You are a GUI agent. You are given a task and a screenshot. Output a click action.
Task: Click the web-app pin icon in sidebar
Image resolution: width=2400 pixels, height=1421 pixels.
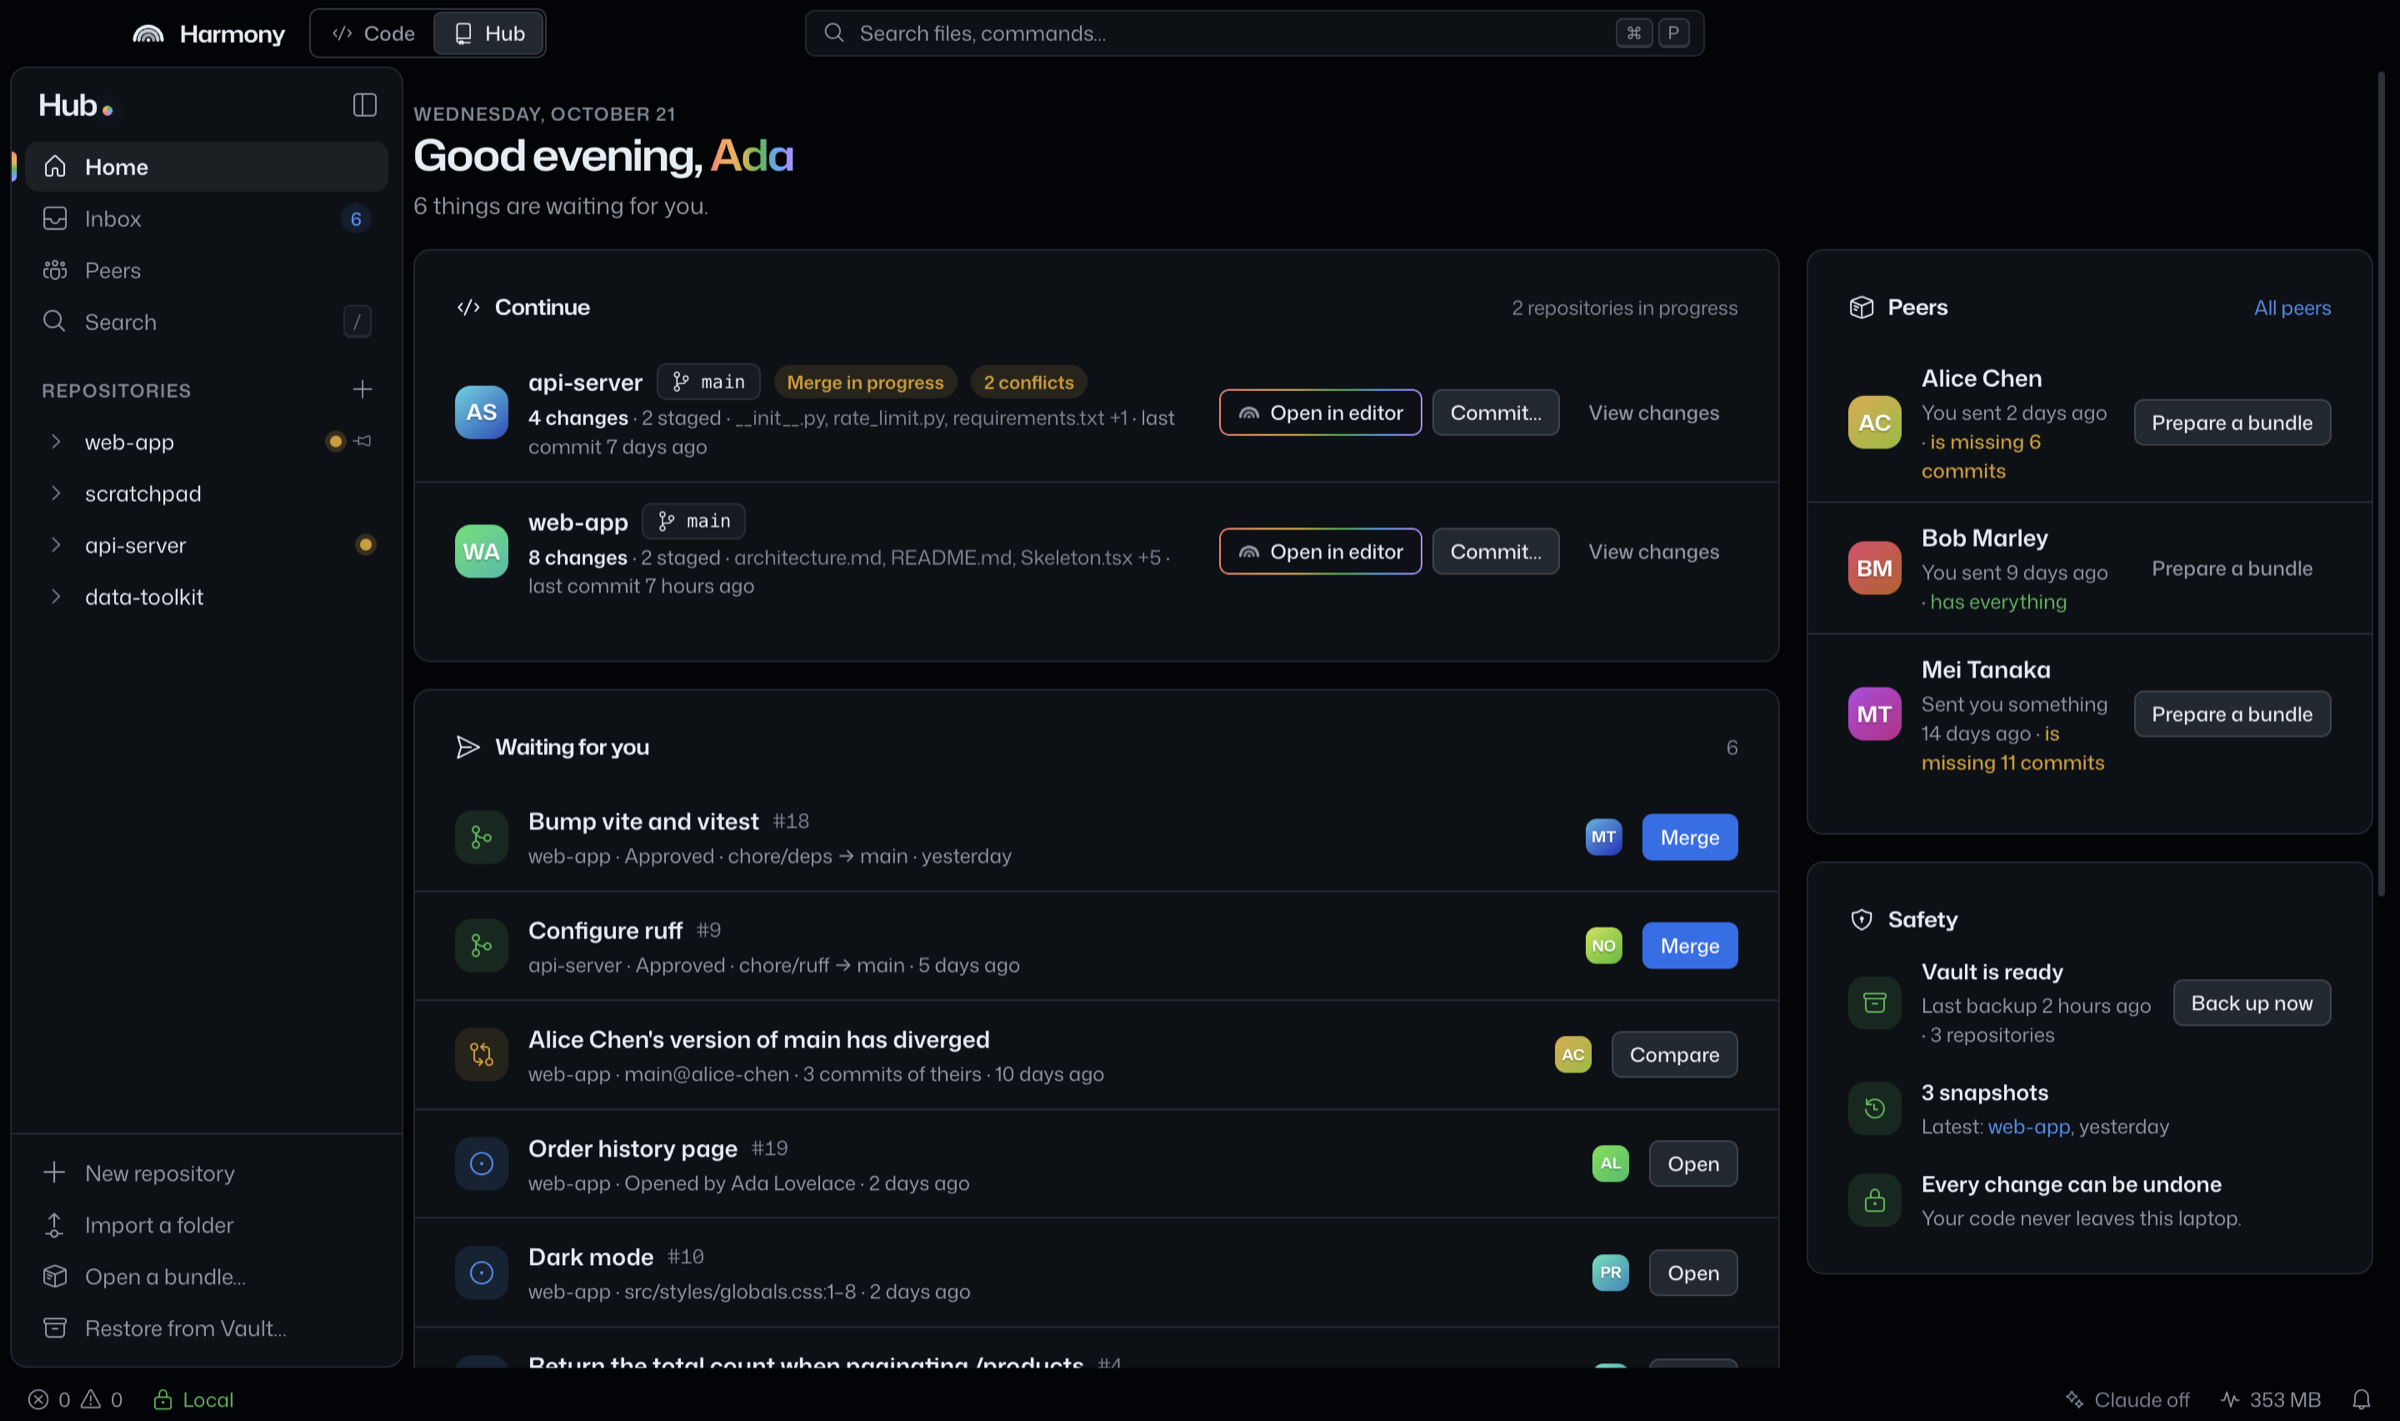click(x=363, y=441)
